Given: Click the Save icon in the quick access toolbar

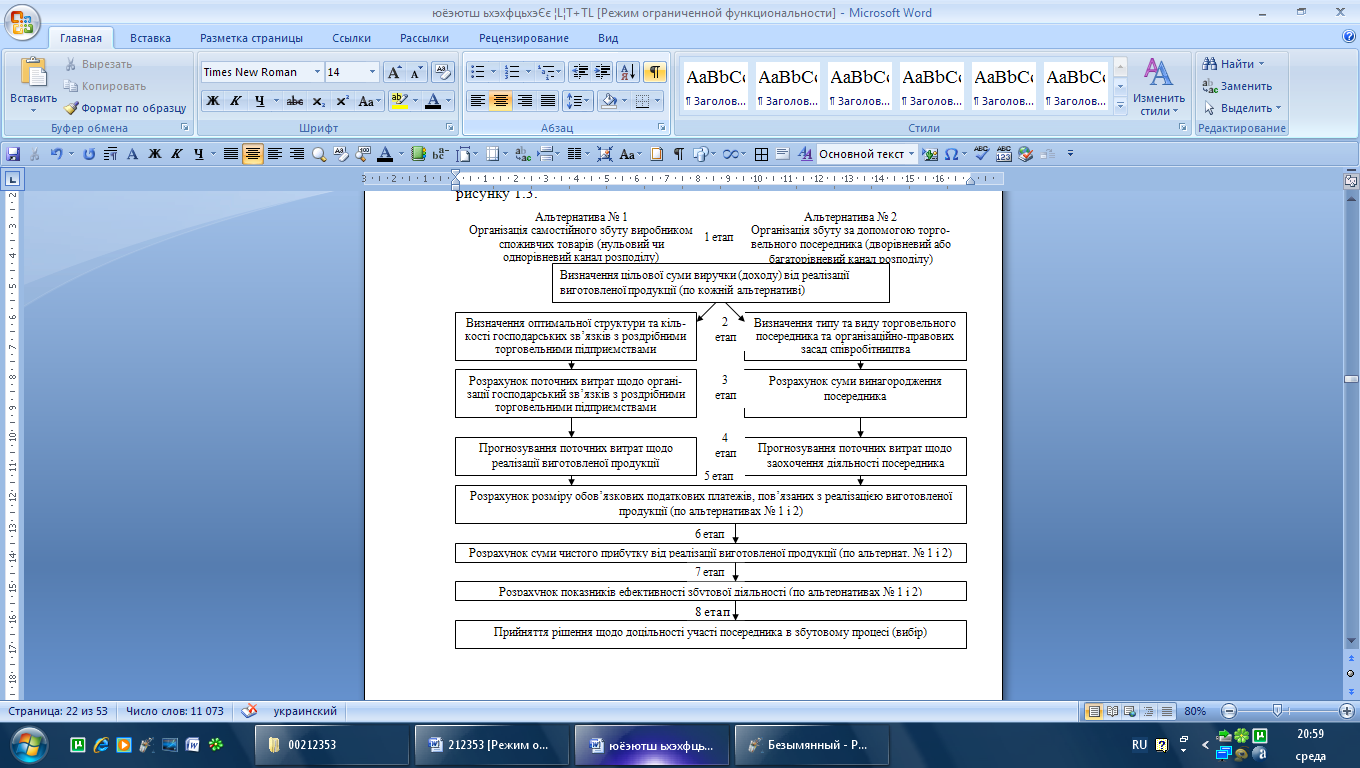Looking at the screenshot, I should point(13,154).
